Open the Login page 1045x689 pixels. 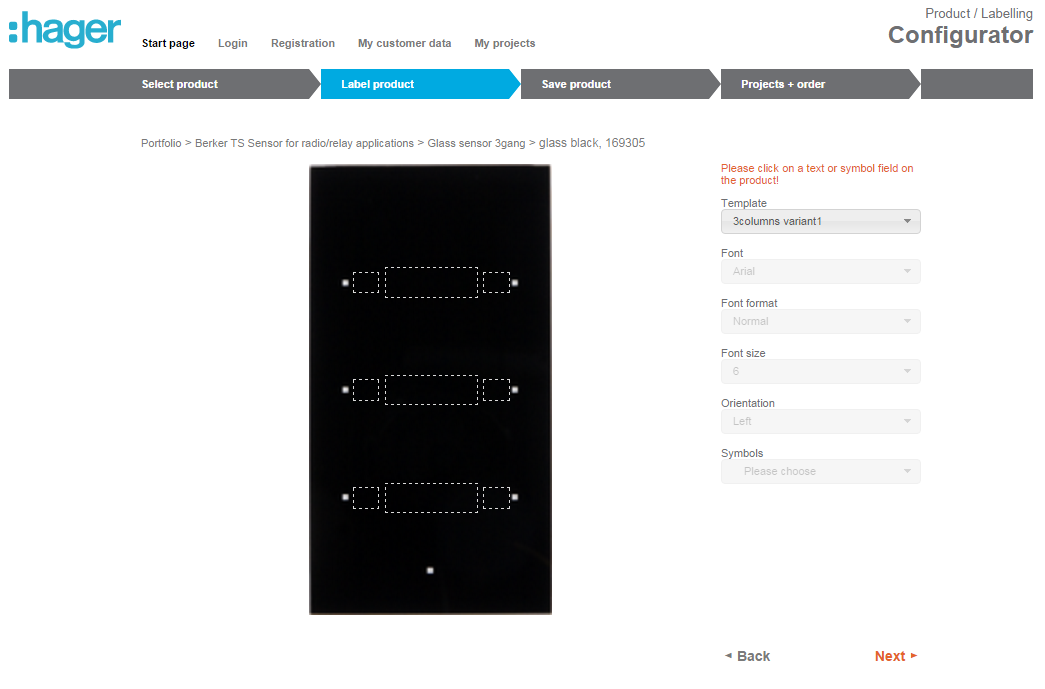coord(233,43)
